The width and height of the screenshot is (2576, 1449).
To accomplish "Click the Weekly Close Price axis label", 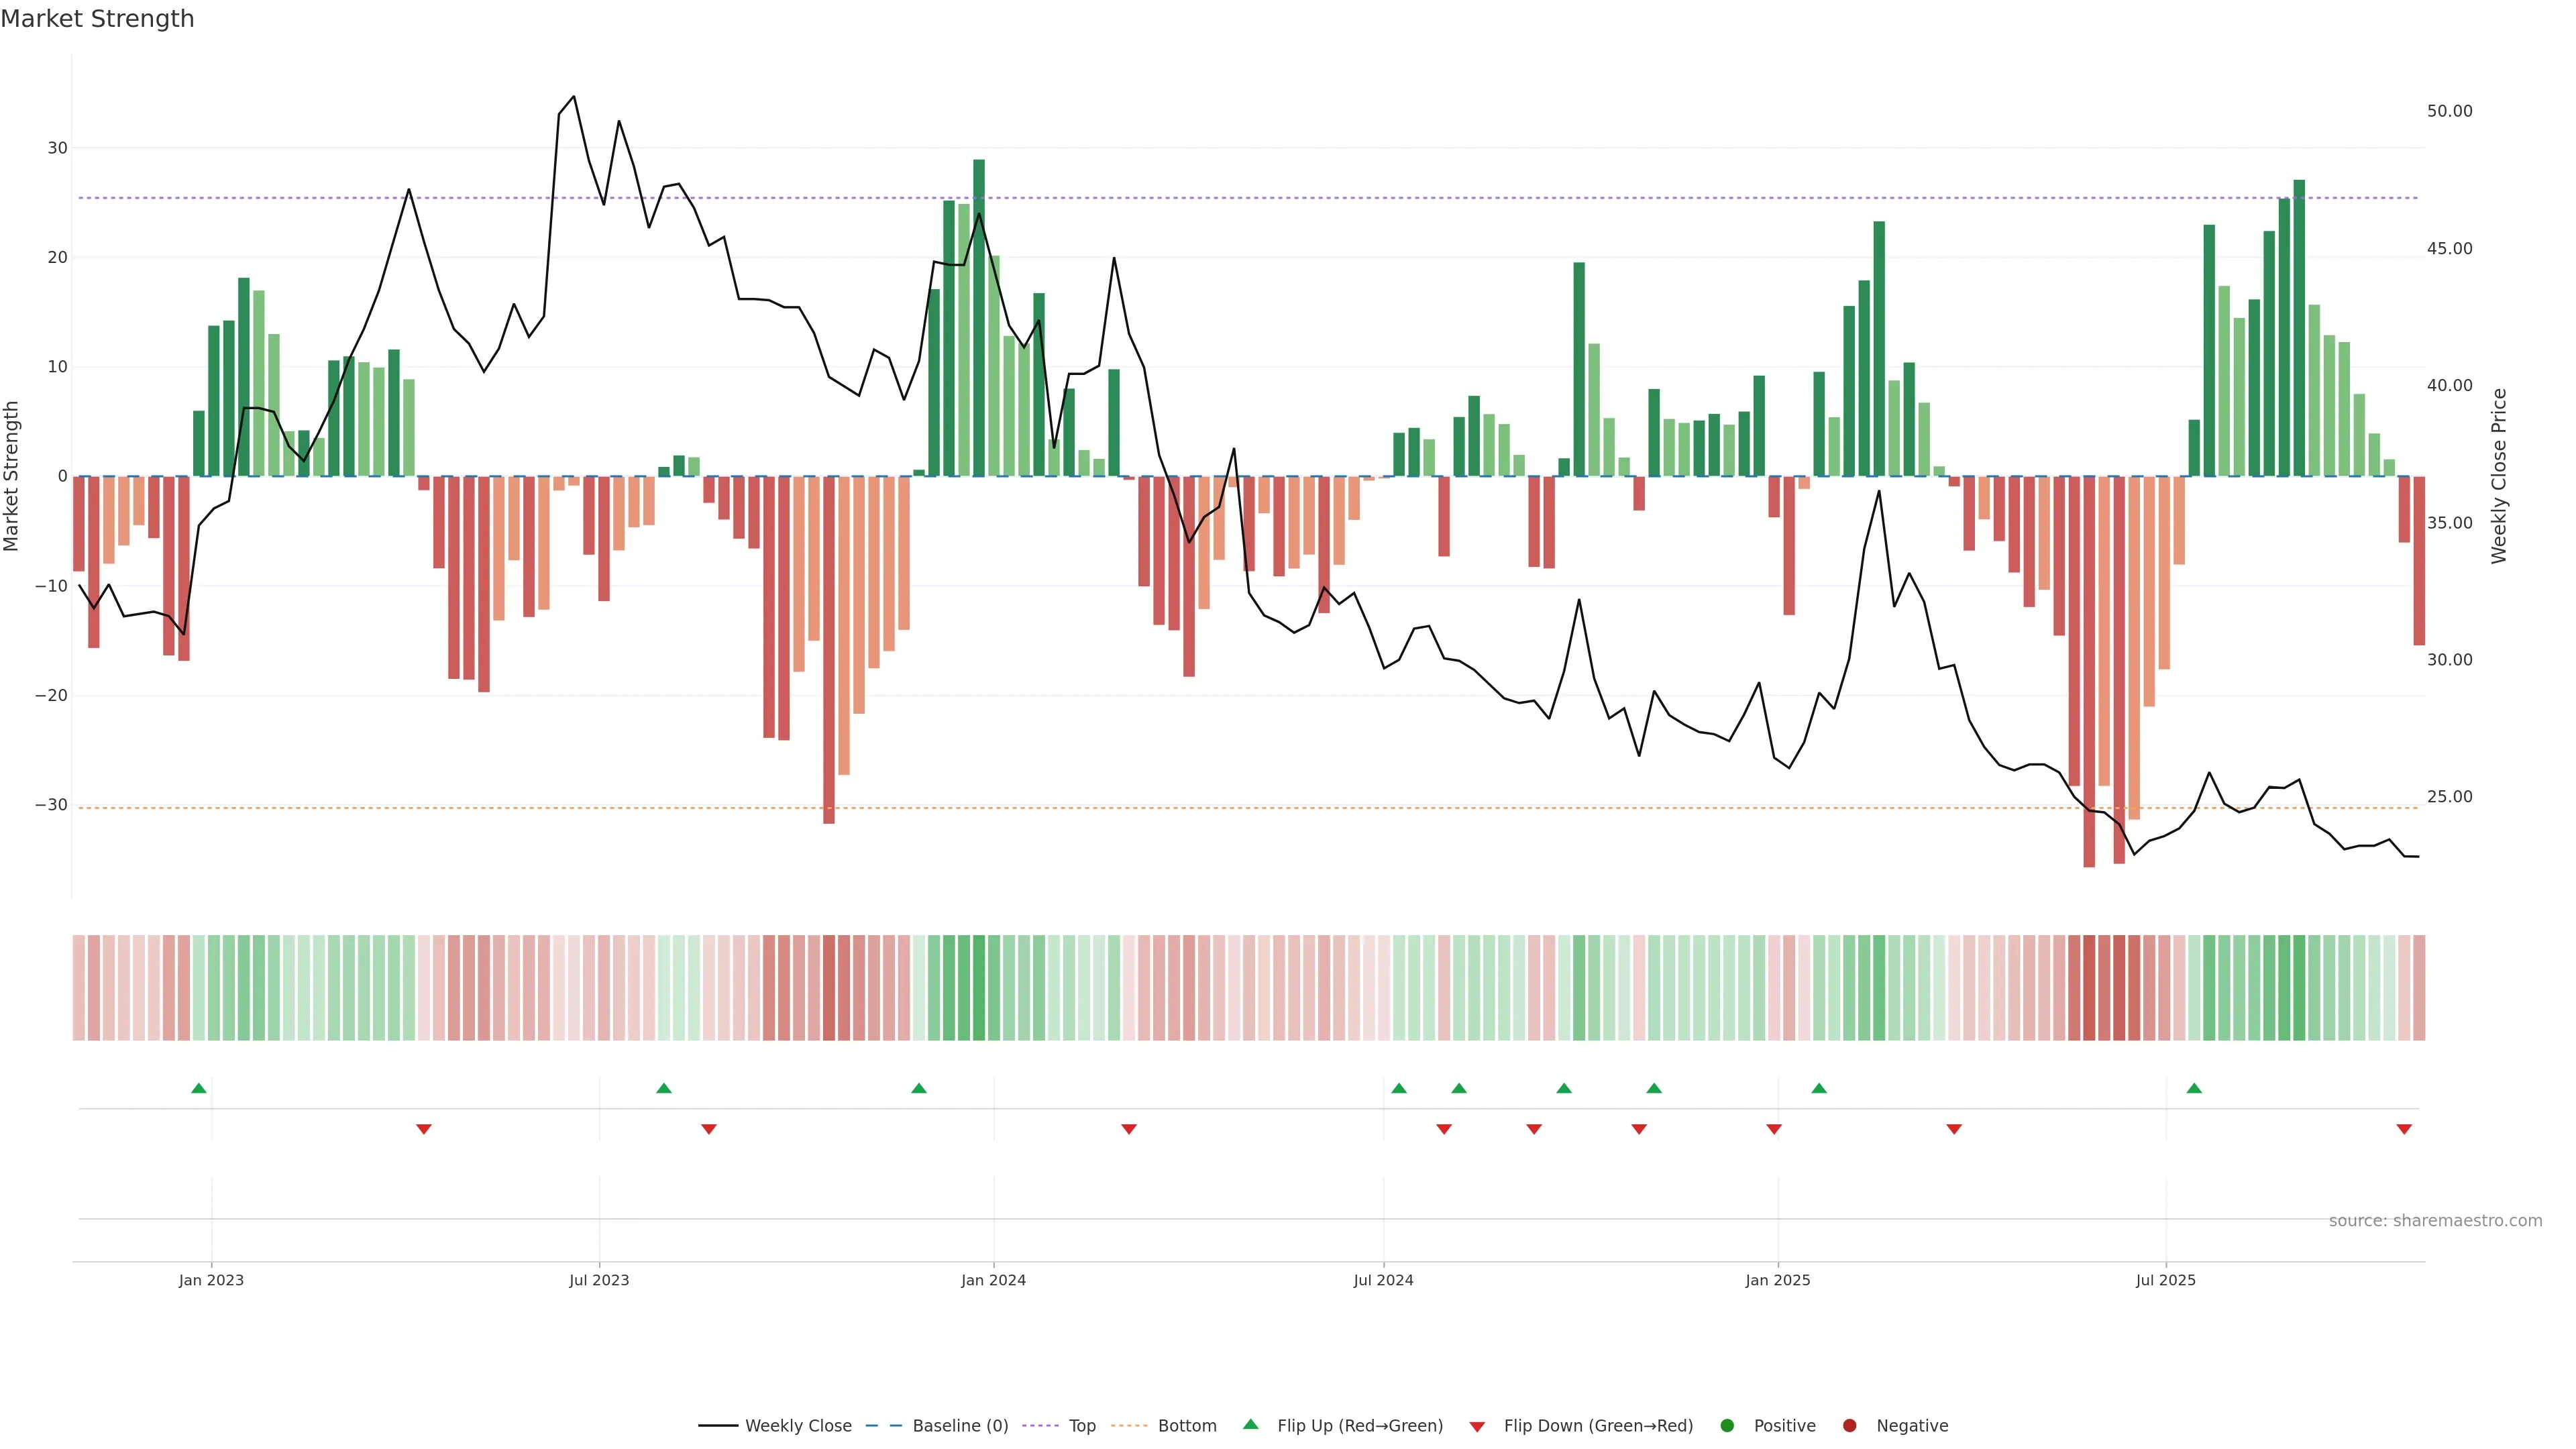I will [2499, 476].
